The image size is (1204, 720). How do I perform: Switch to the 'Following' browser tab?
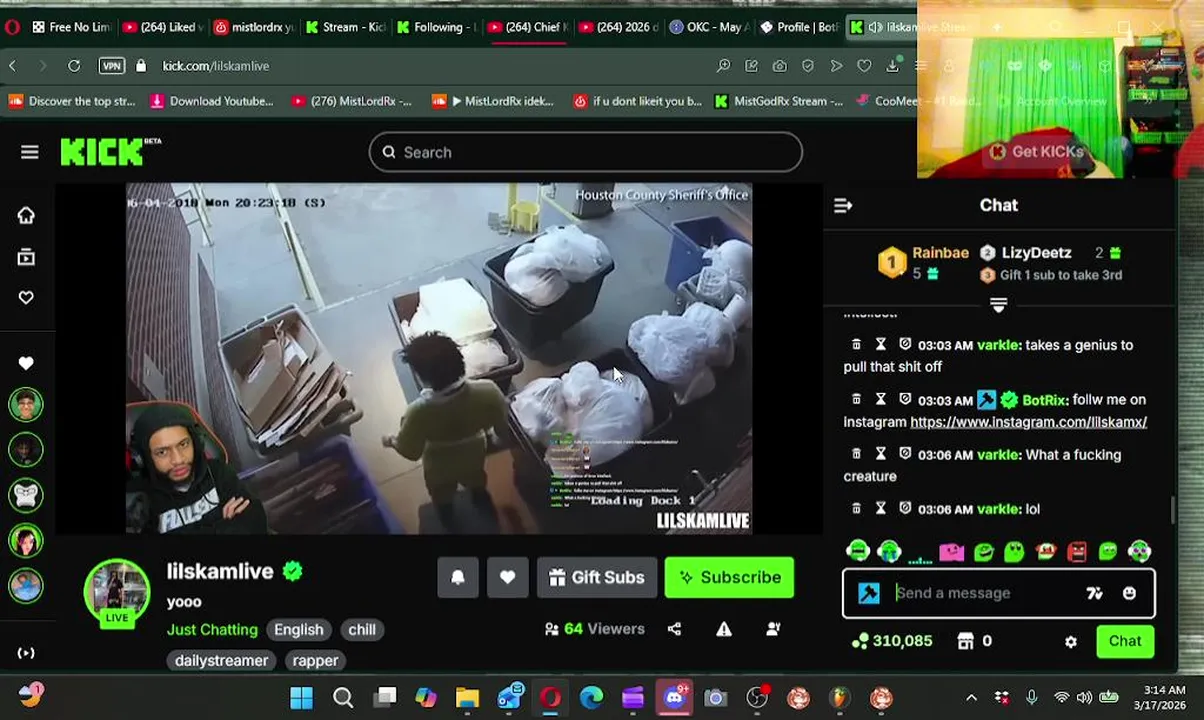436,27
